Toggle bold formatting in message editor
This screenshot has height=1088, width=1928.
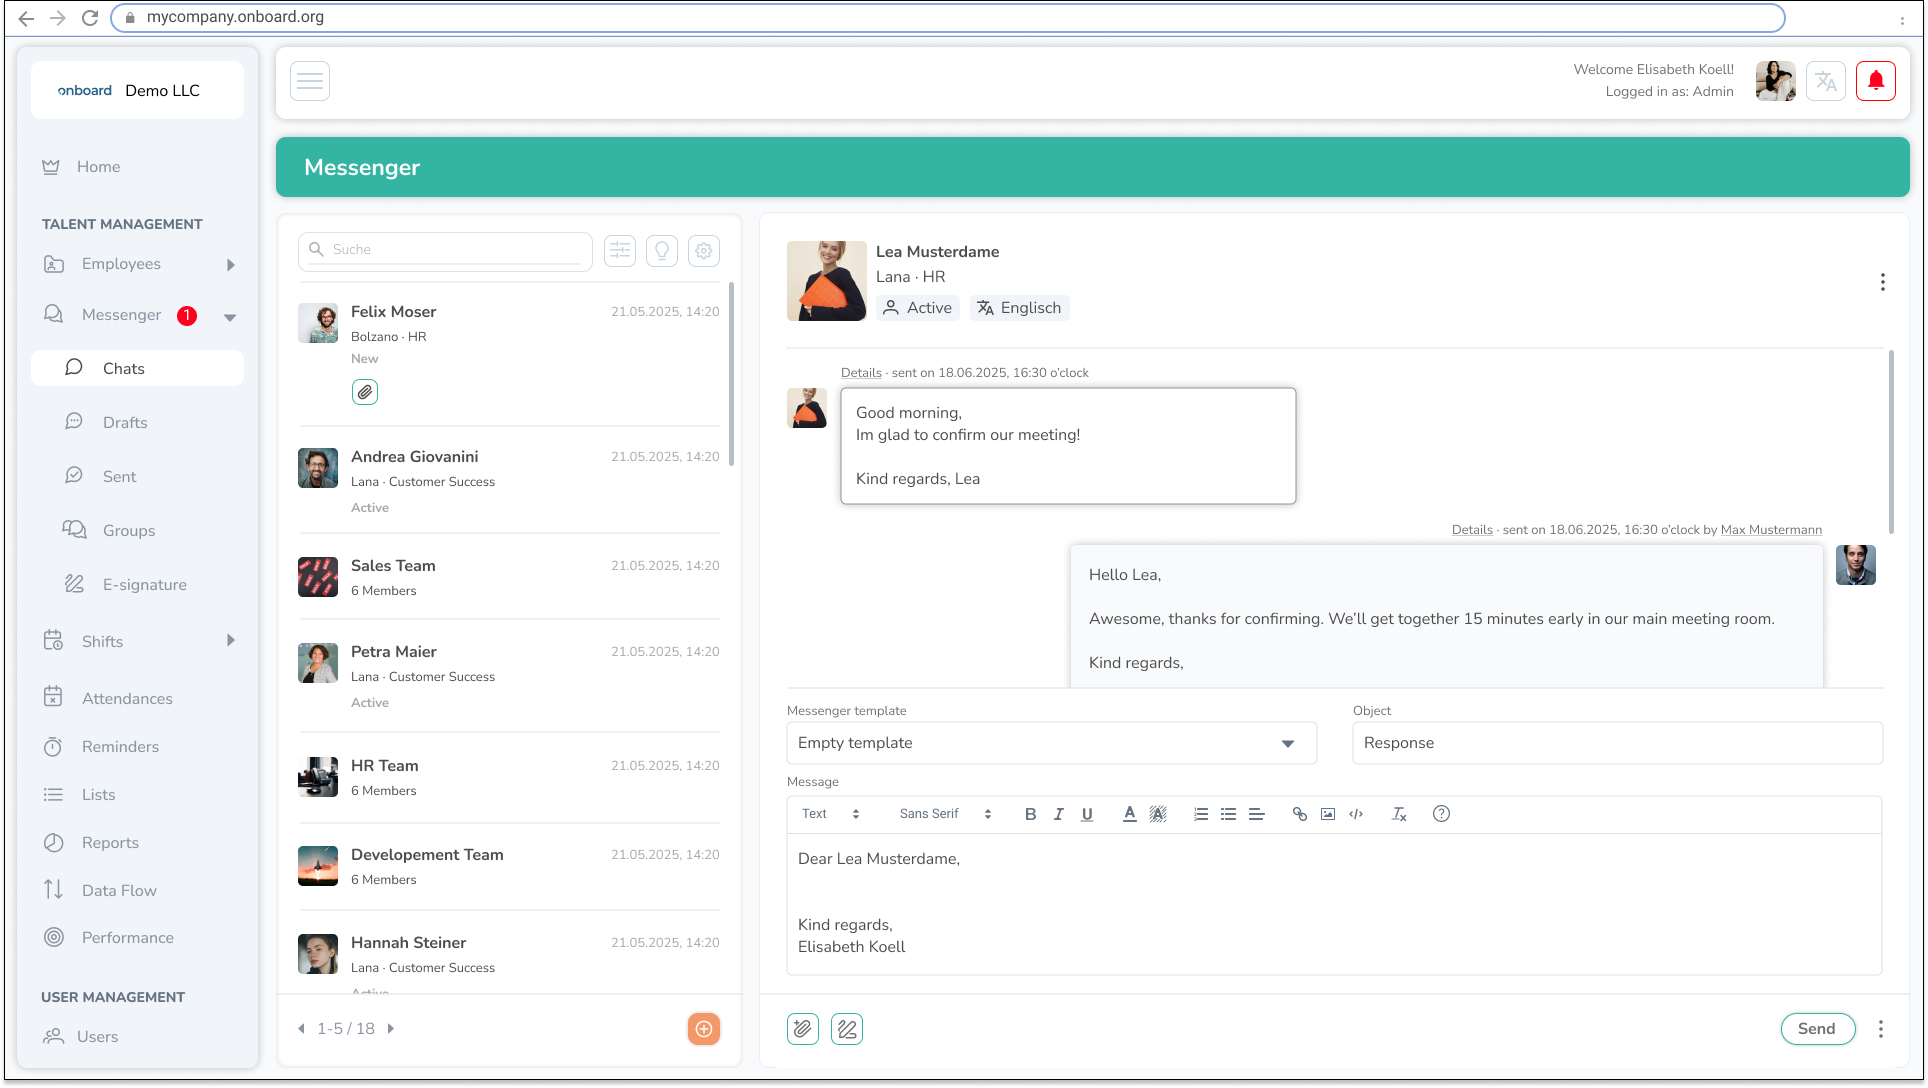(x=1030, y=814)
